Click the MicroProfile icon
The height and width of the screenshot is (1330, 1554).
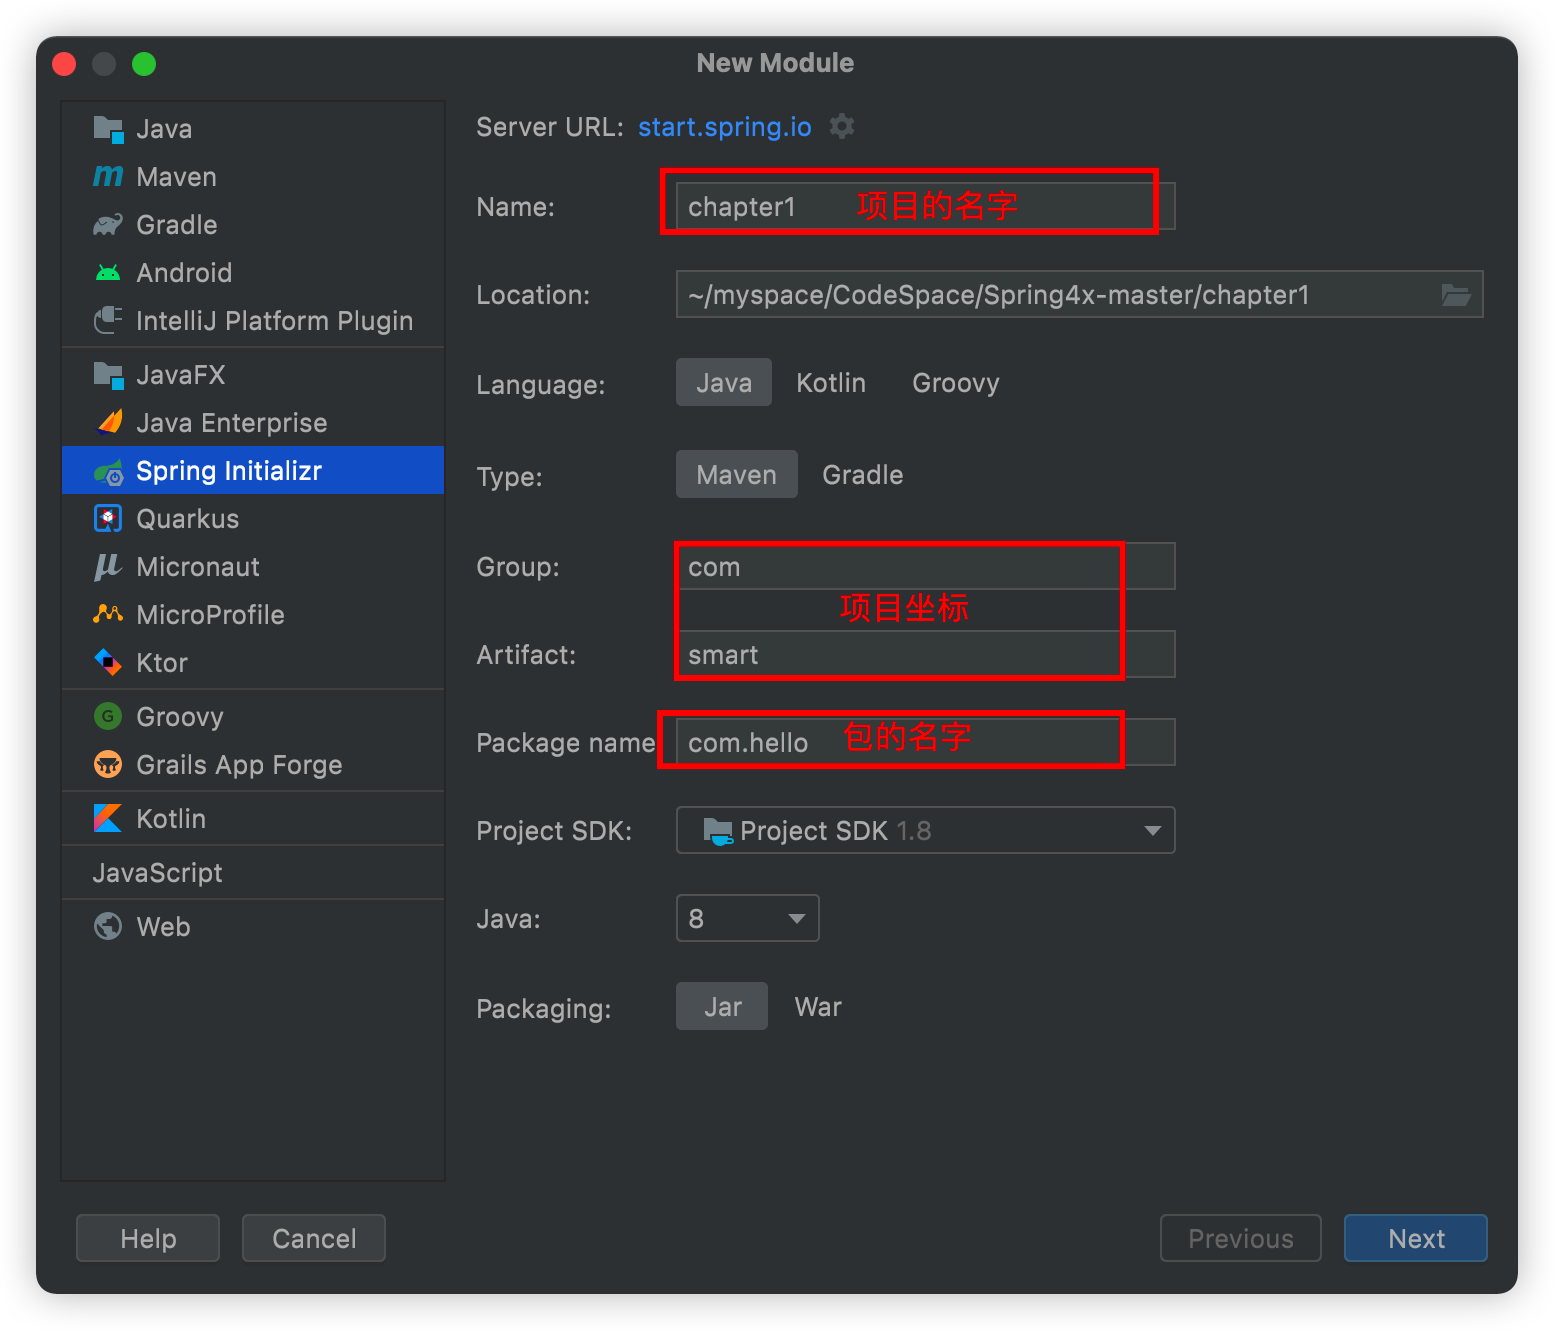pos(108,614)
